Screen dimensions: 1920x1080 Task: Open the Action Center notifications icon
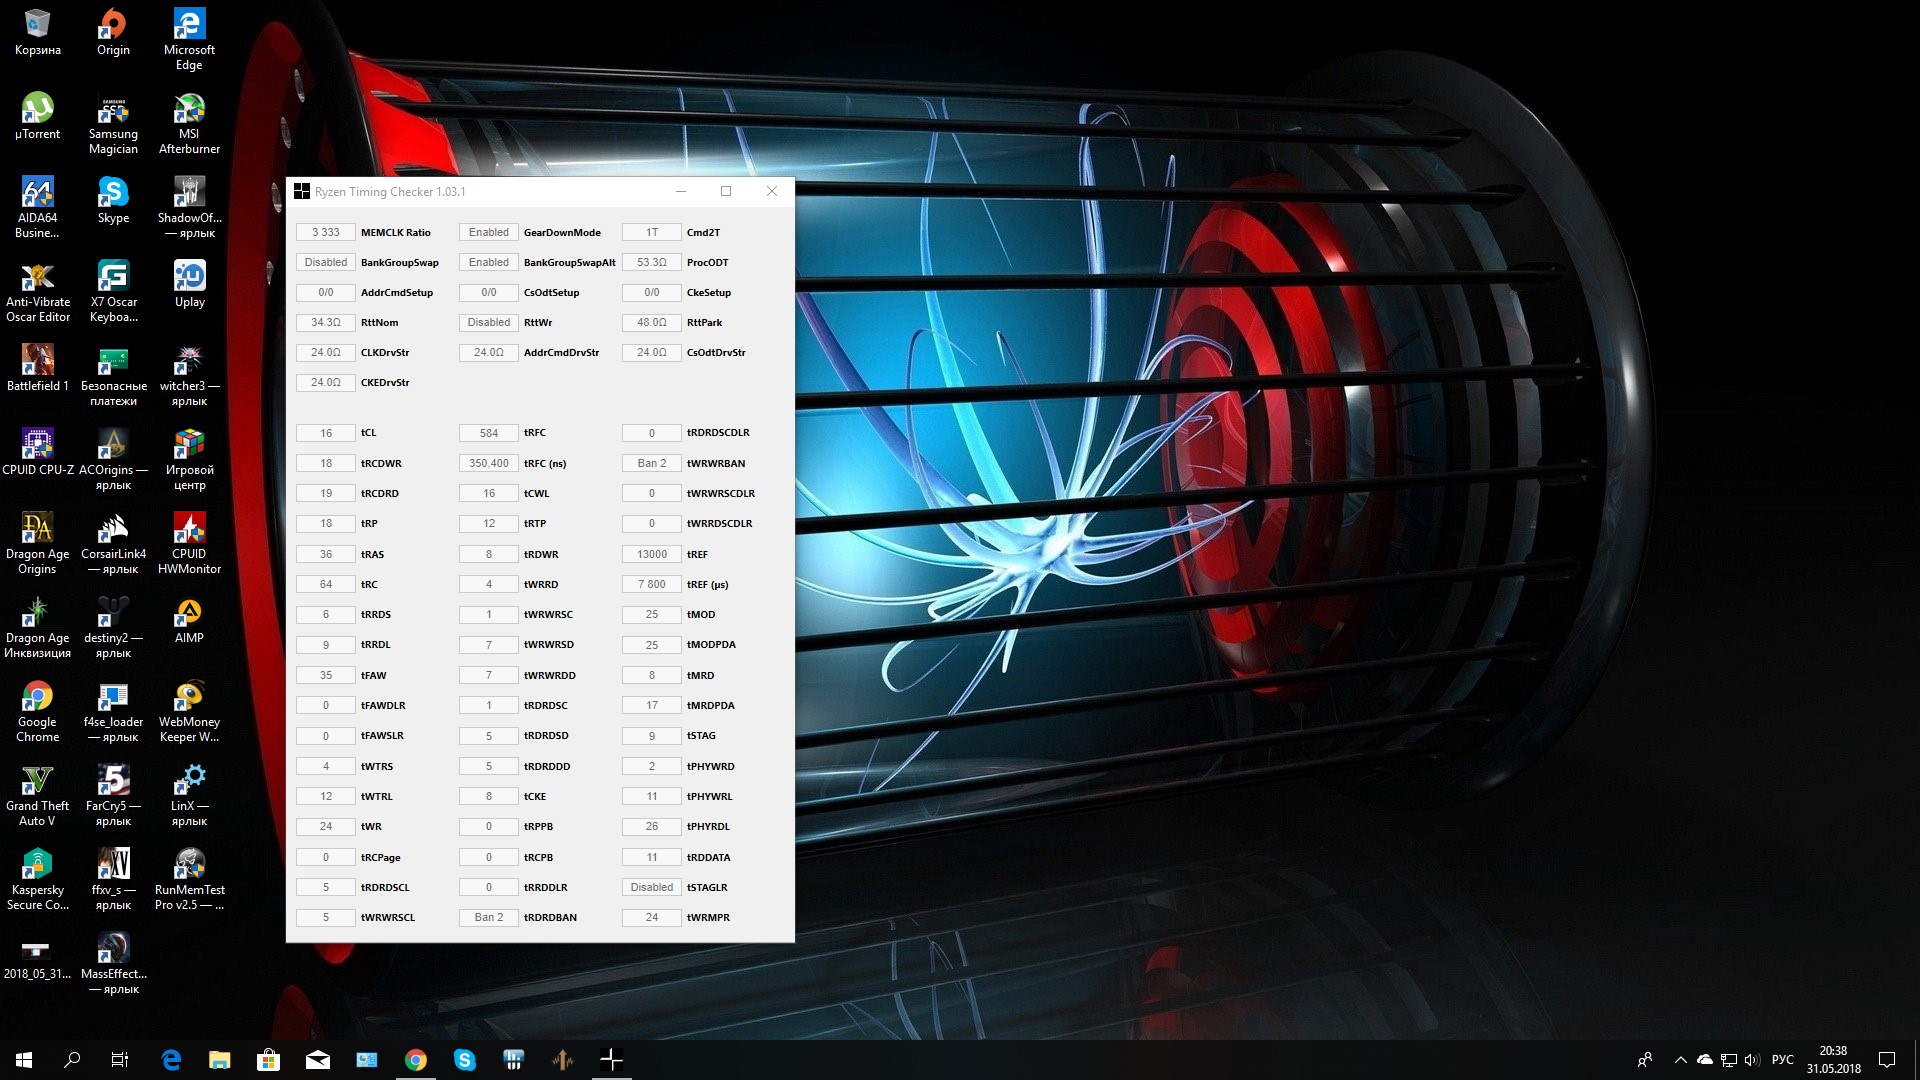1887,1060
